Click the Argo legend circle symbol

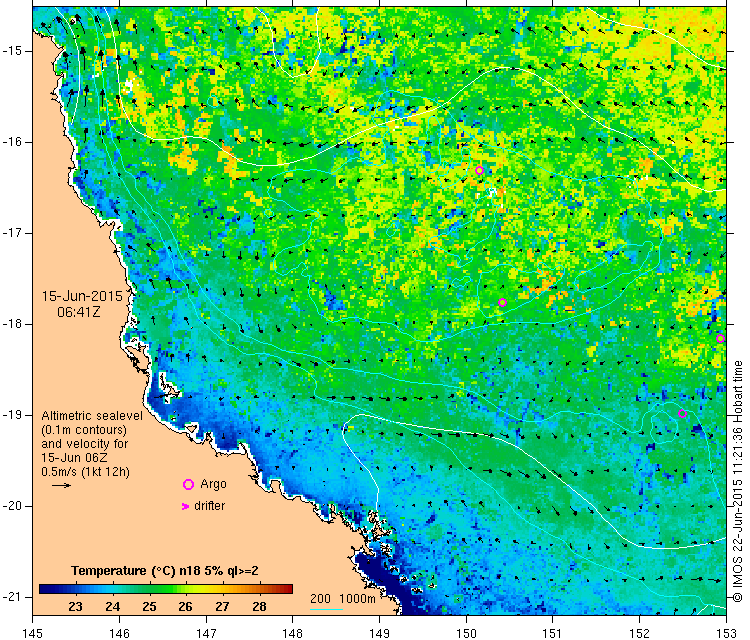[188, 485]
